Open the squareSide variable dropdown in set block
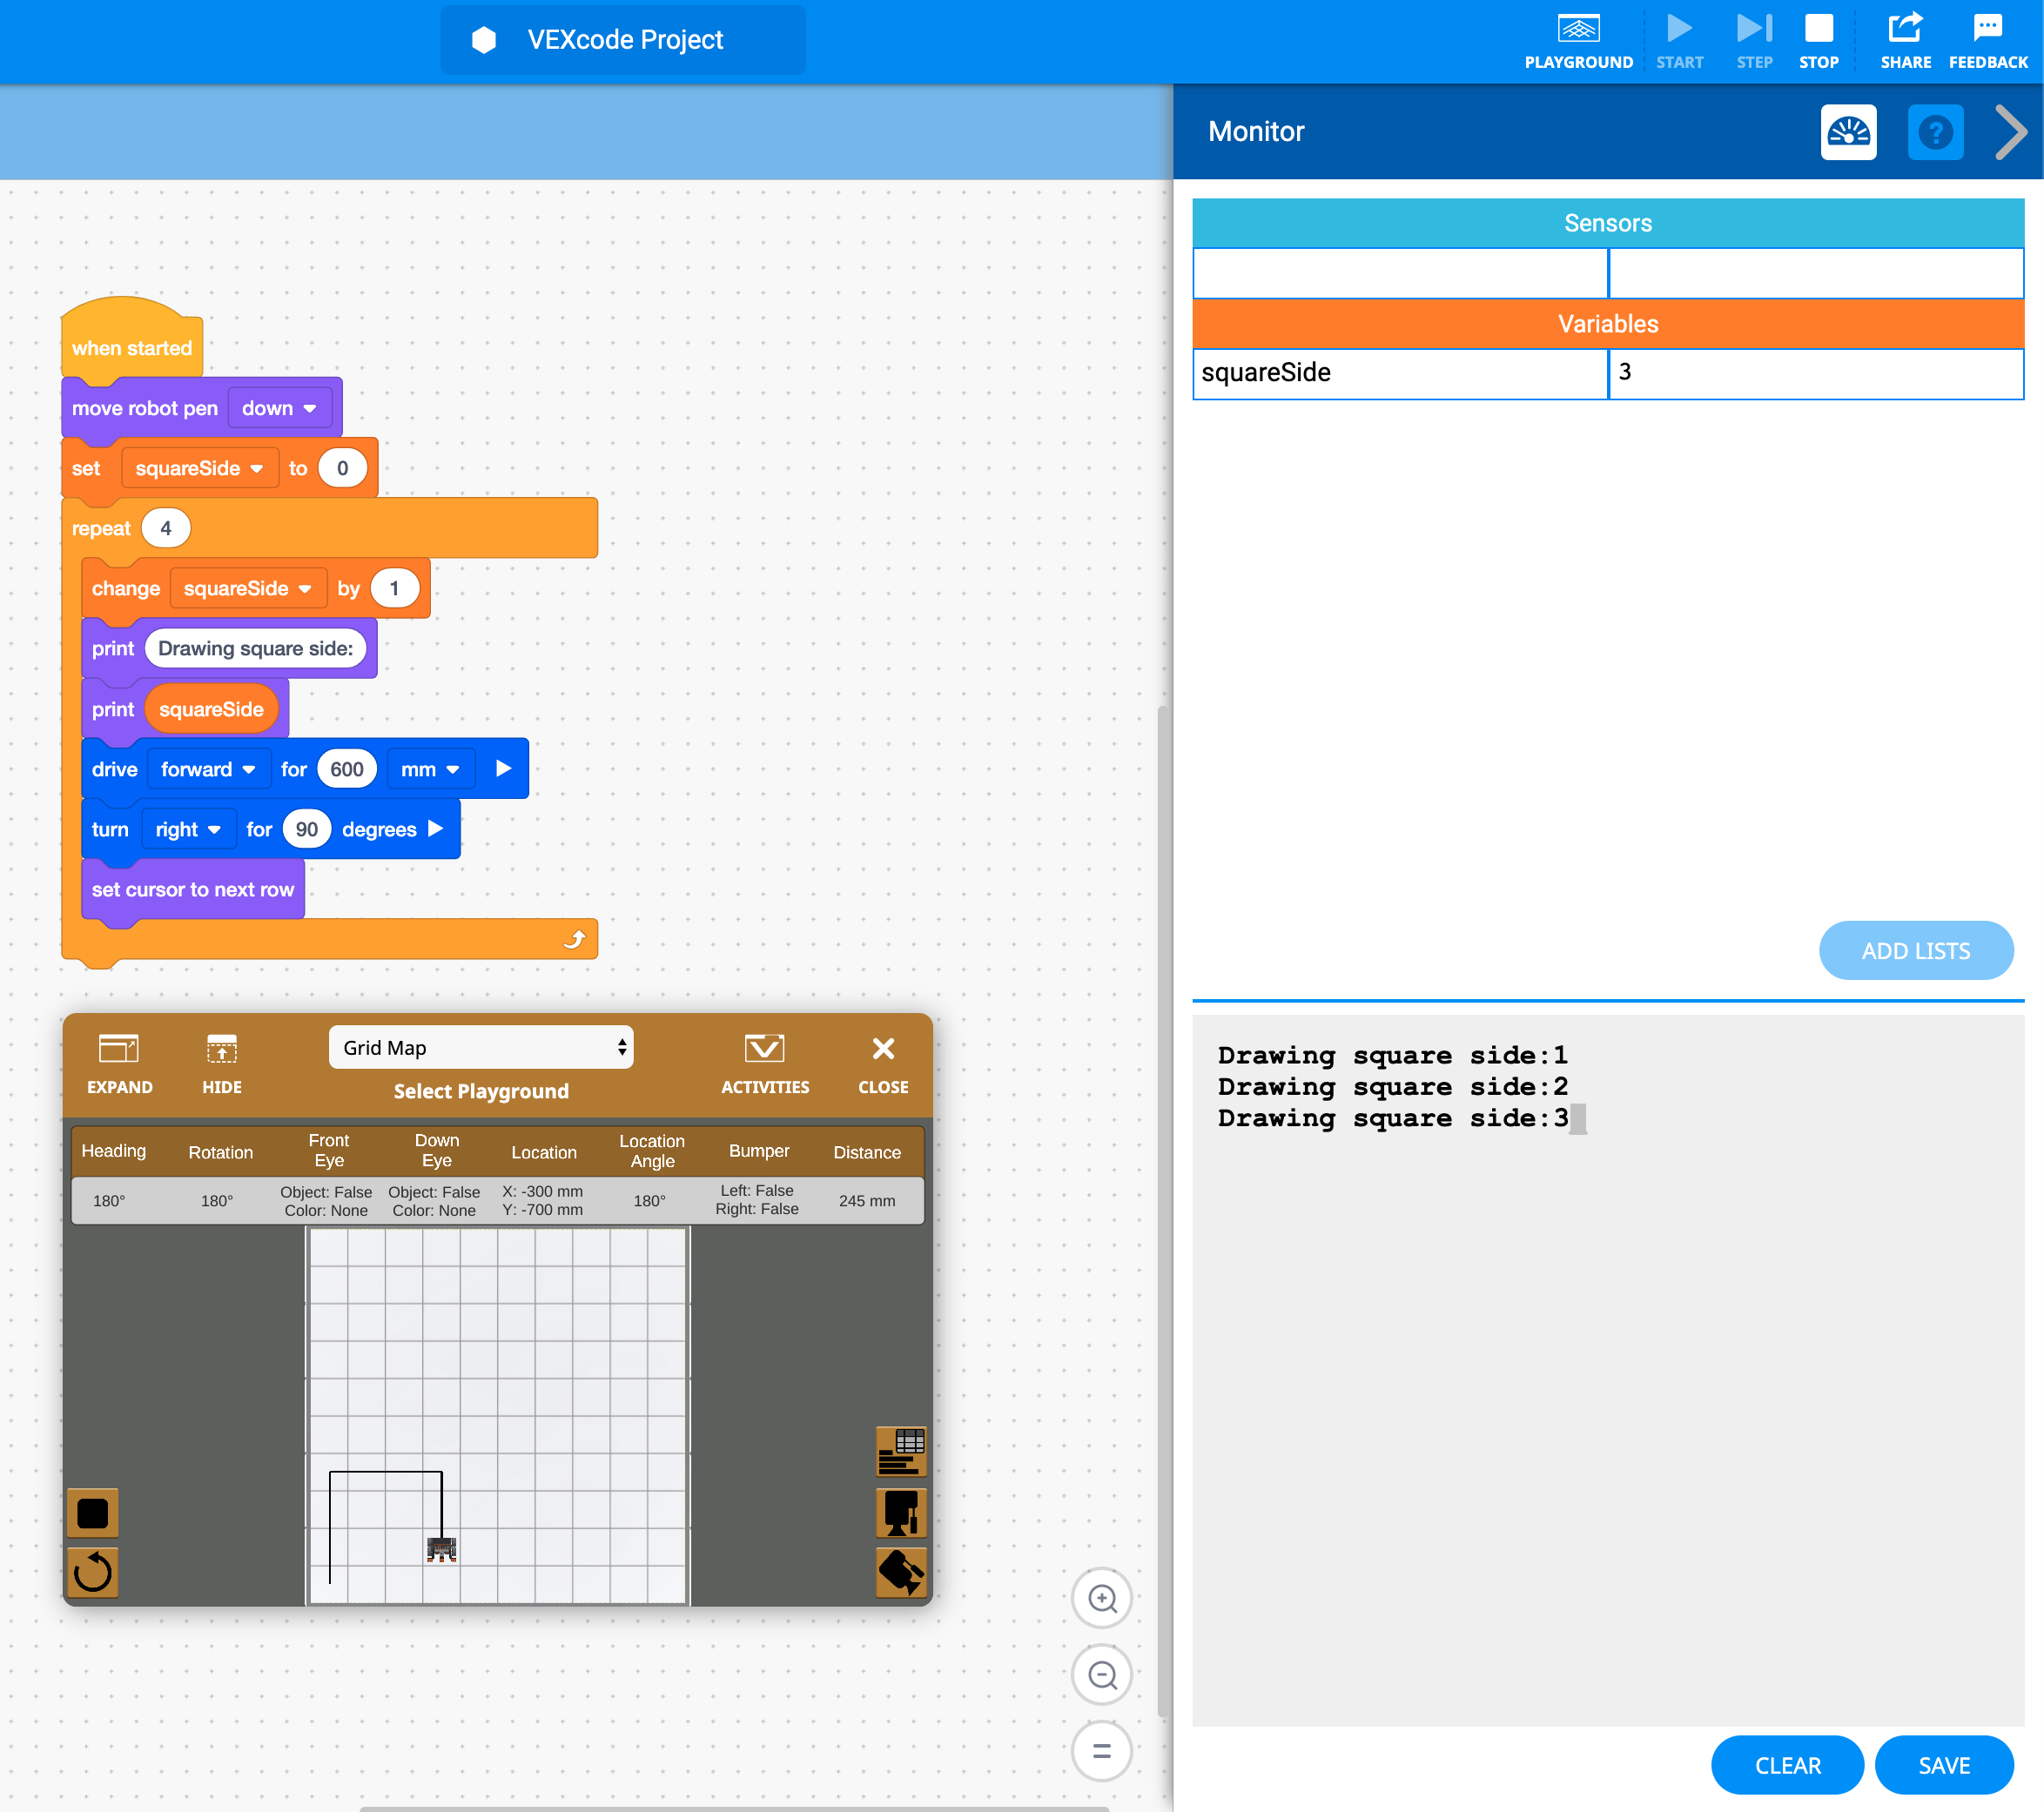The image size is (2044, 1812). point(199,468)
